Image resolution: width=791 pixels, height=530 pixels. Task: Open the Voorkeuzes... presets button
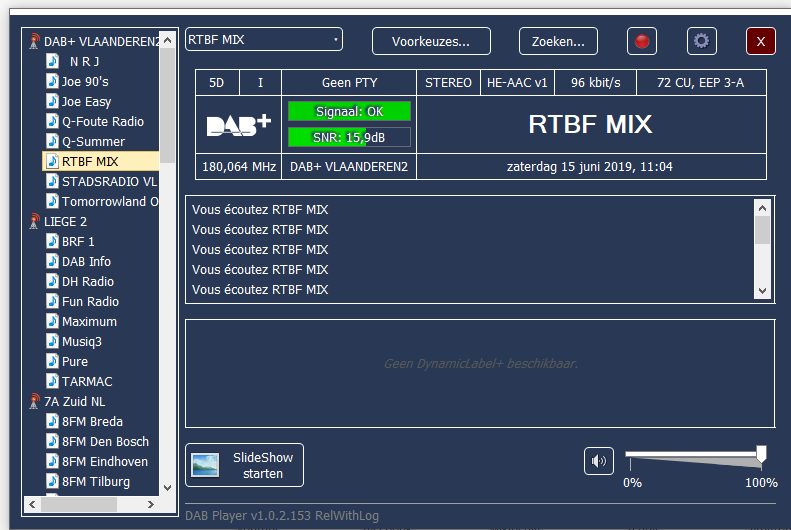[x=431, y=41]
